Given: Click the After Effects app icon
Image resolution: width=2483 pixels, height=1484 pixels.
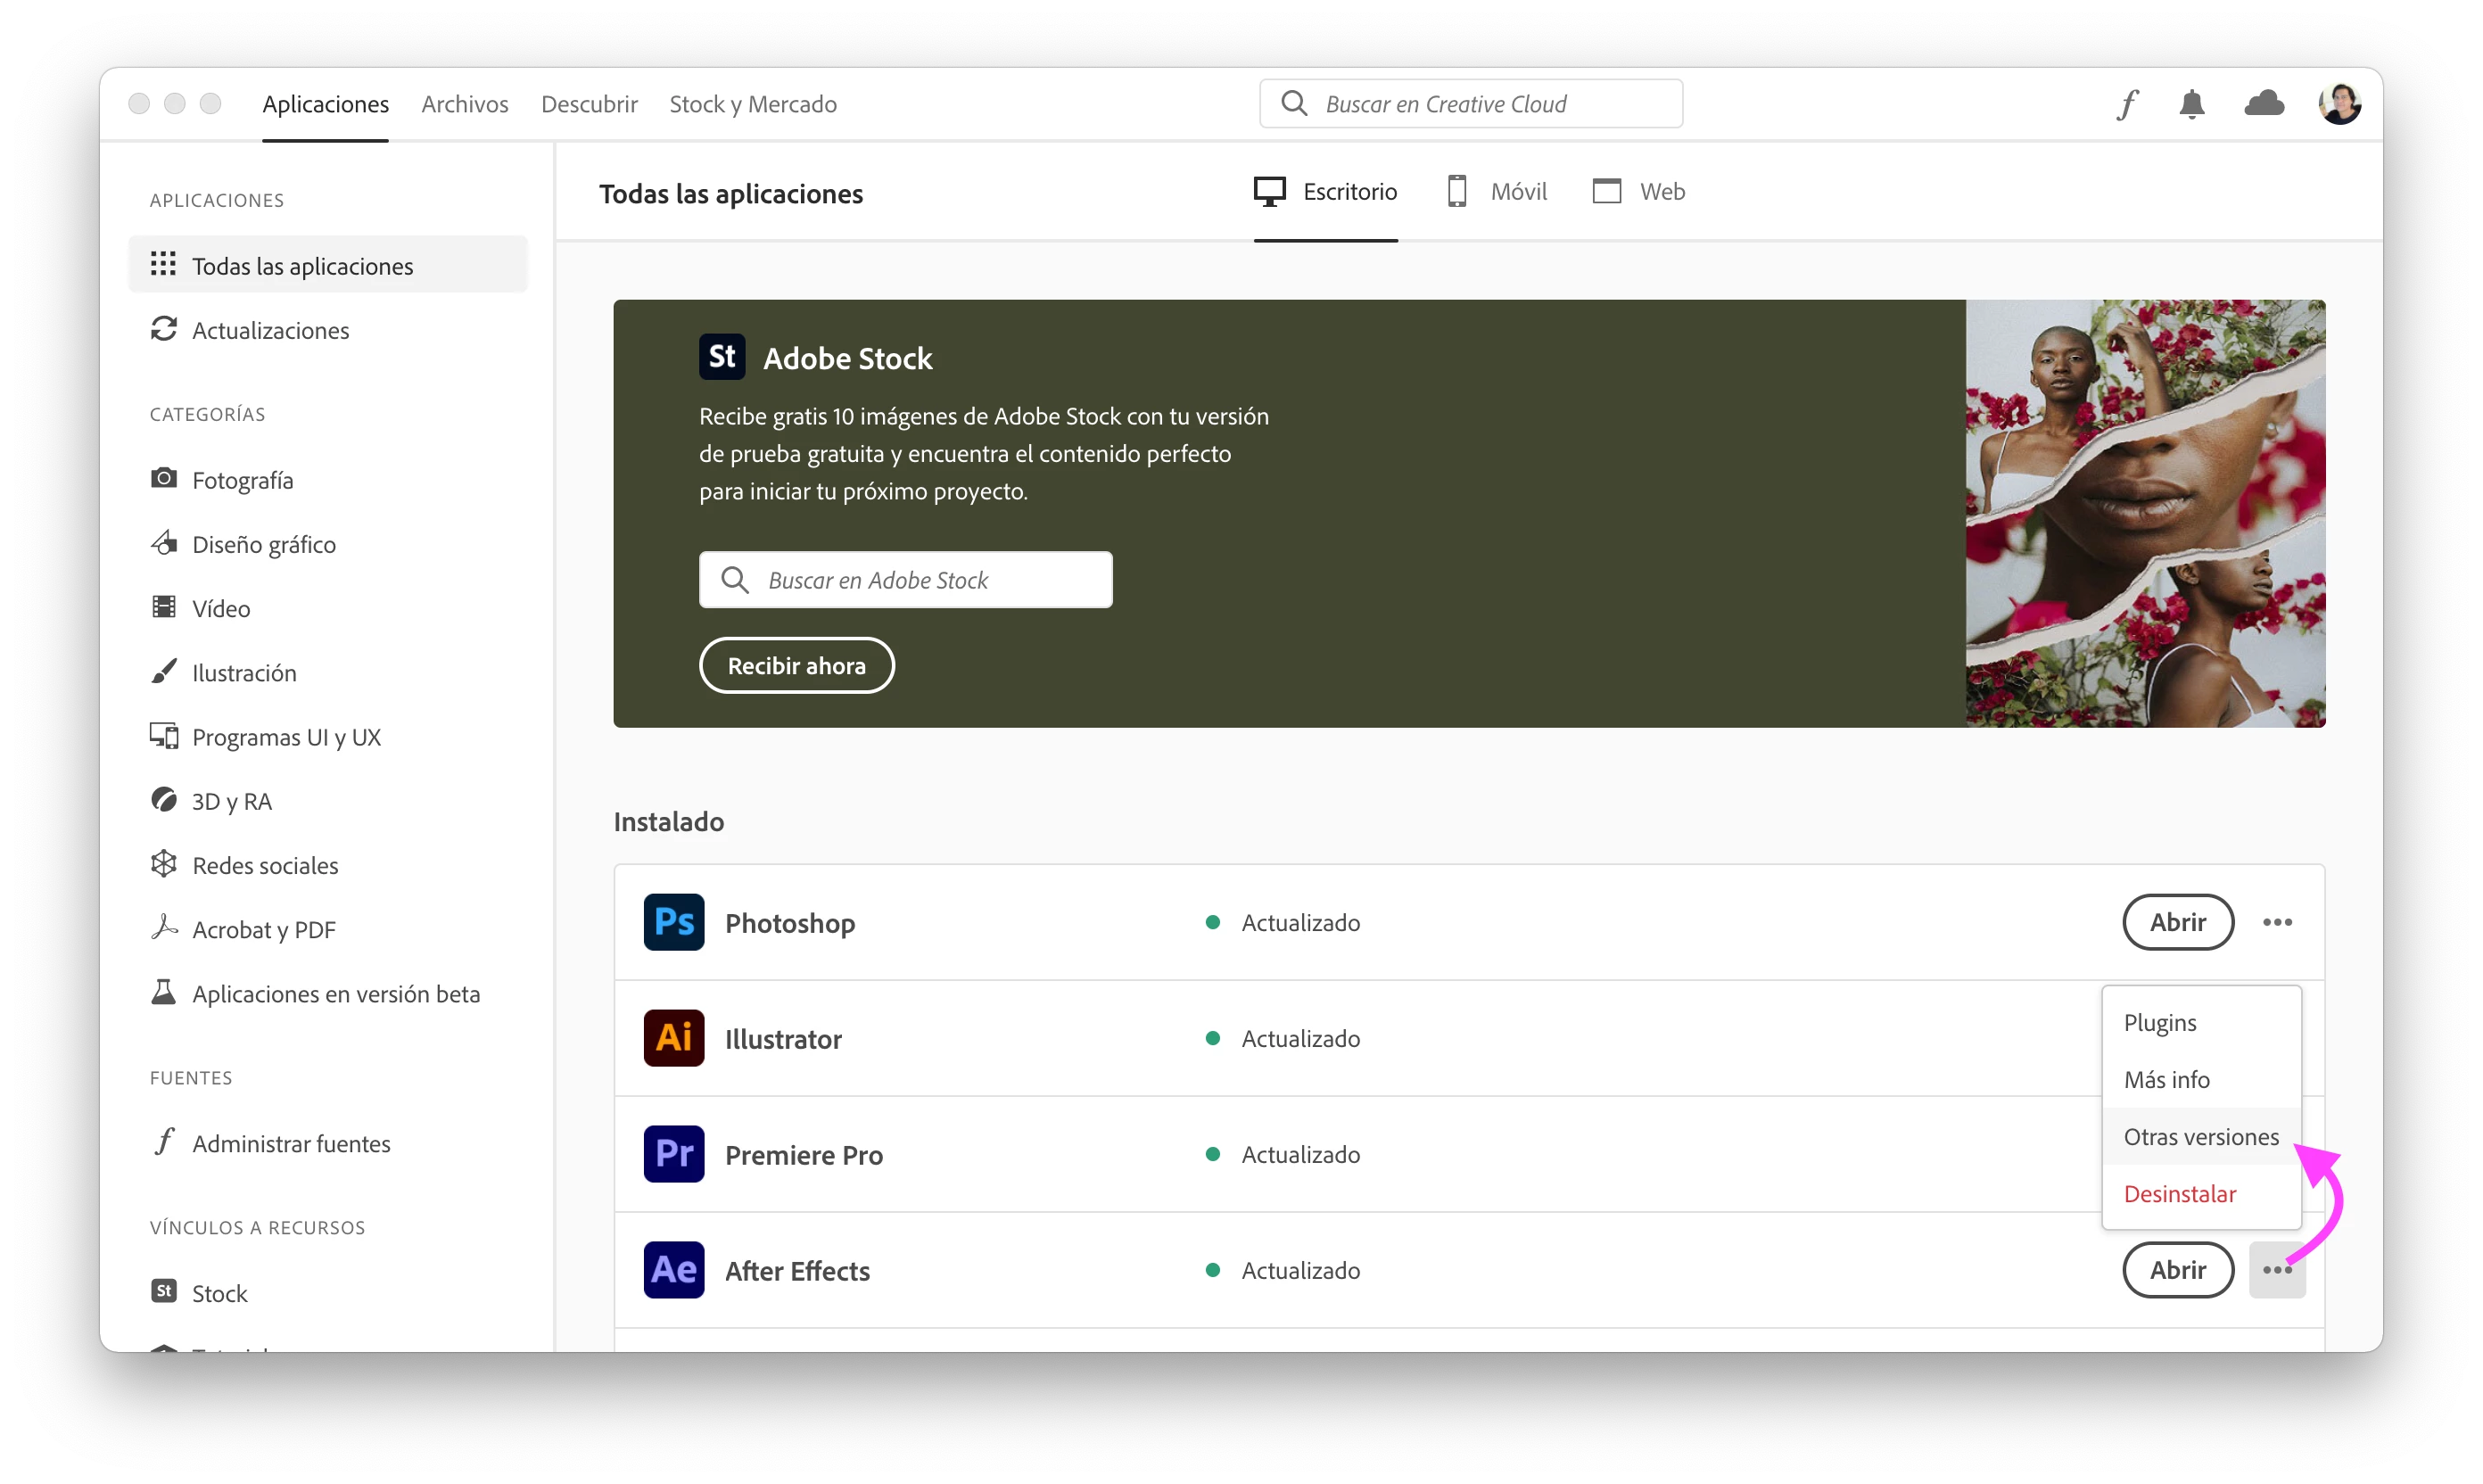Looking at the screenshot, I should pos(673,1270).
